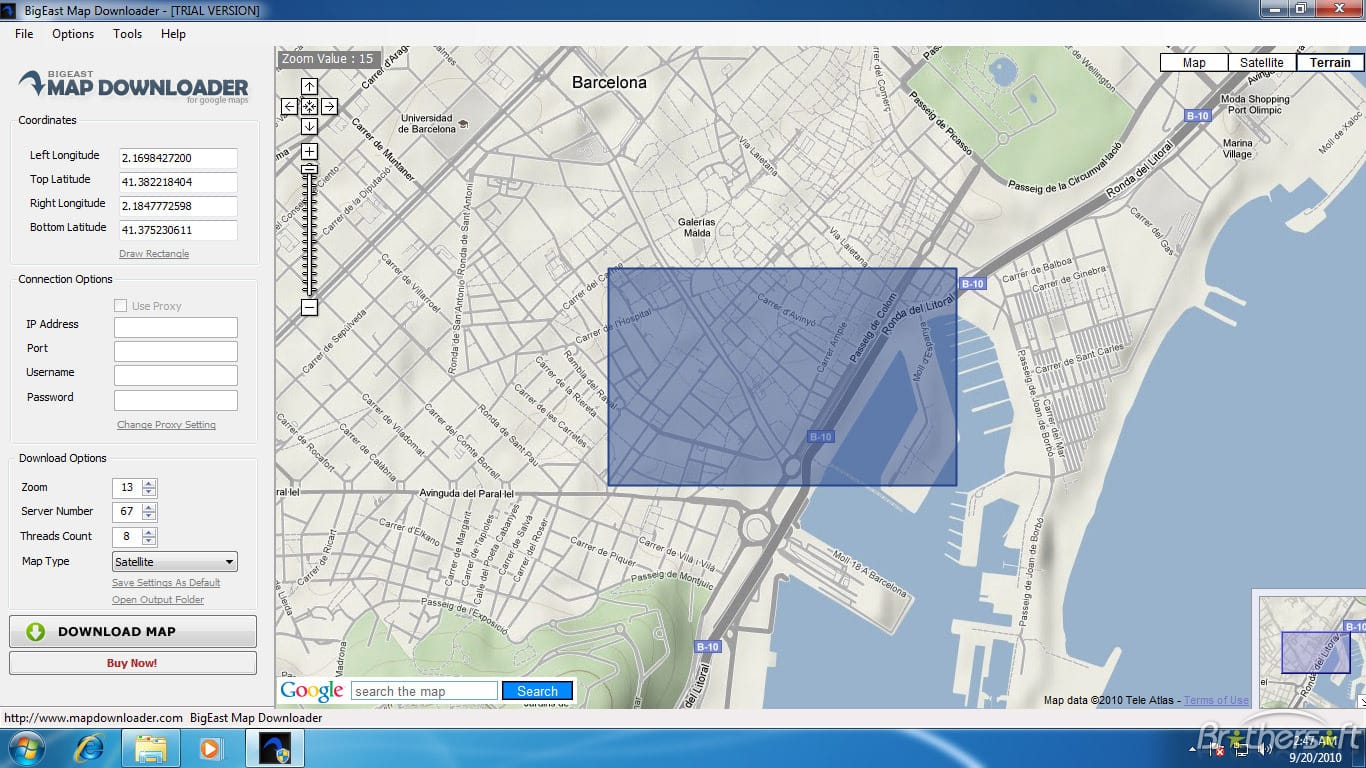Open the Help menu

click(x=173, y=34)
